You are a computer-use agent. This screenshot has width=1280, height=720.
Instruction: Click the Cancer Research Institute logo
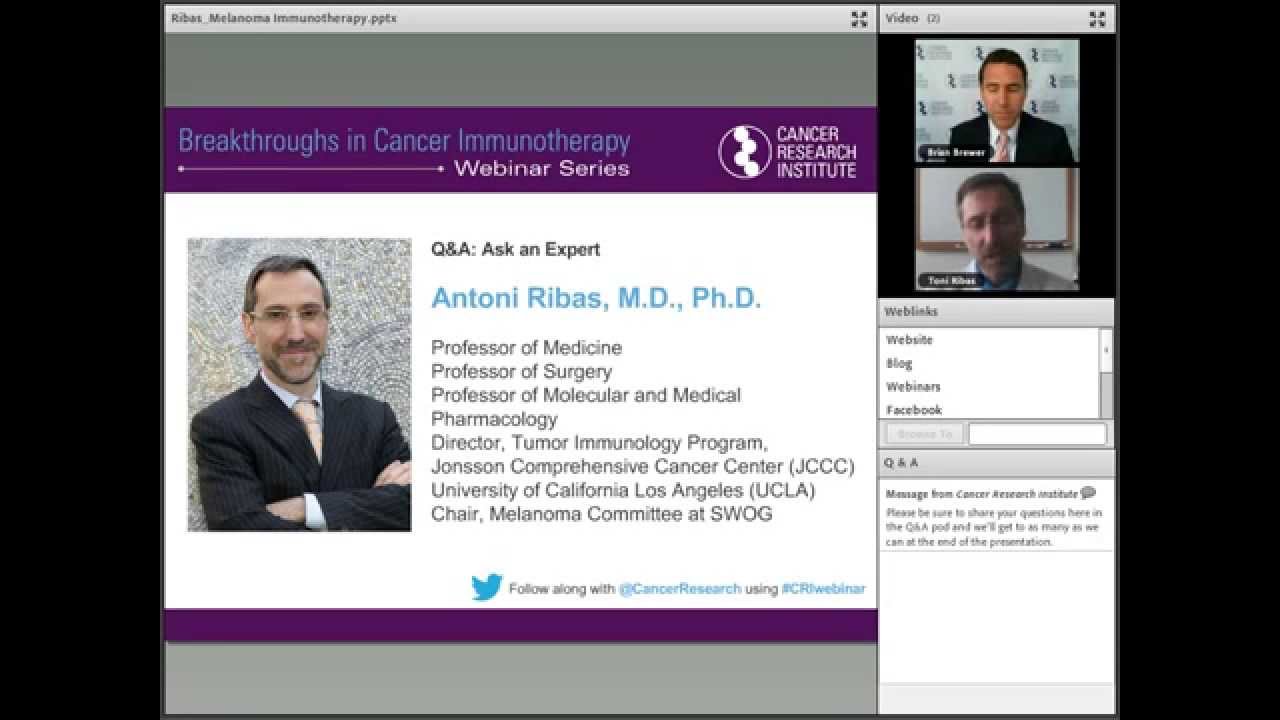787,152
